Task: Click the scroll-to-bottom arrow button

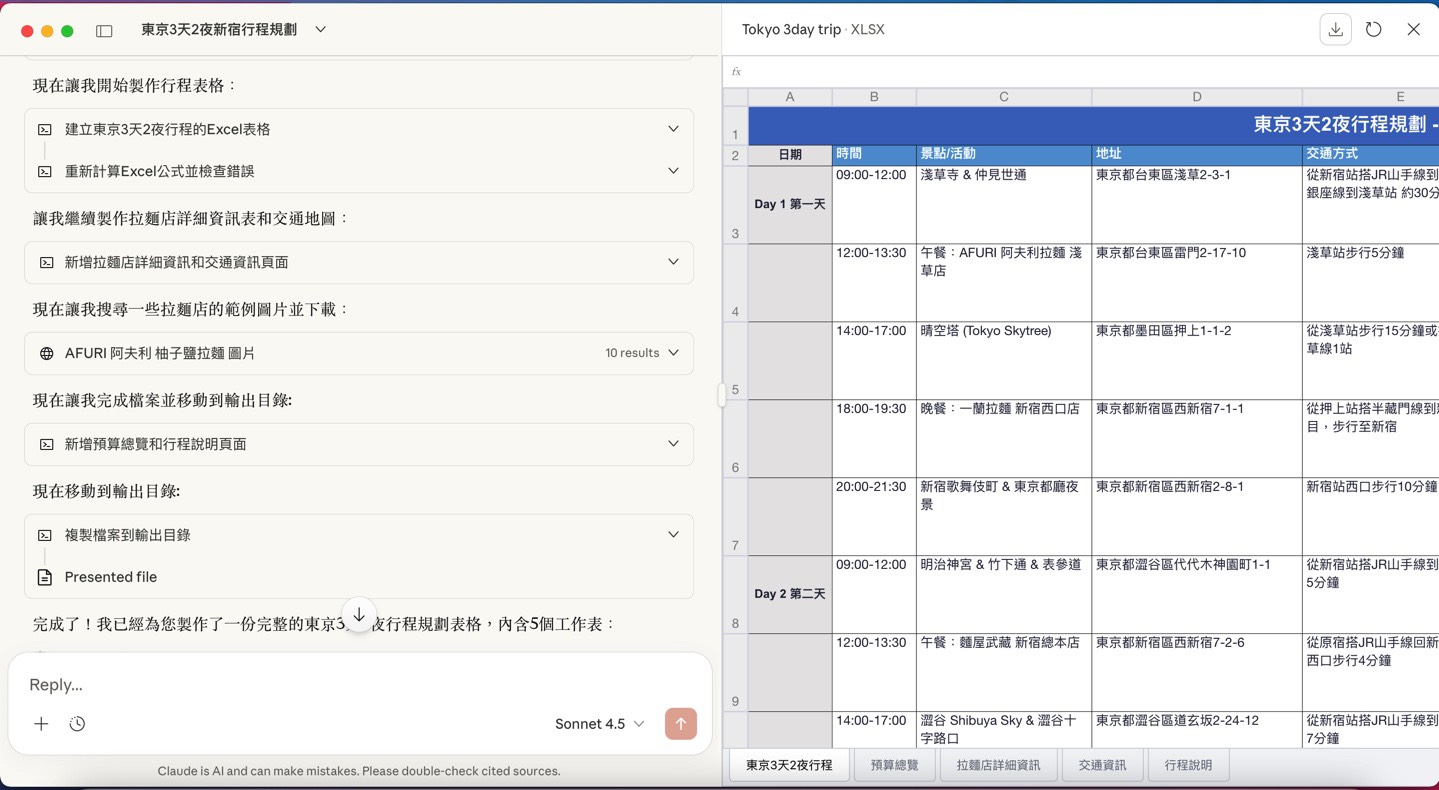Action: pos(359,614)
